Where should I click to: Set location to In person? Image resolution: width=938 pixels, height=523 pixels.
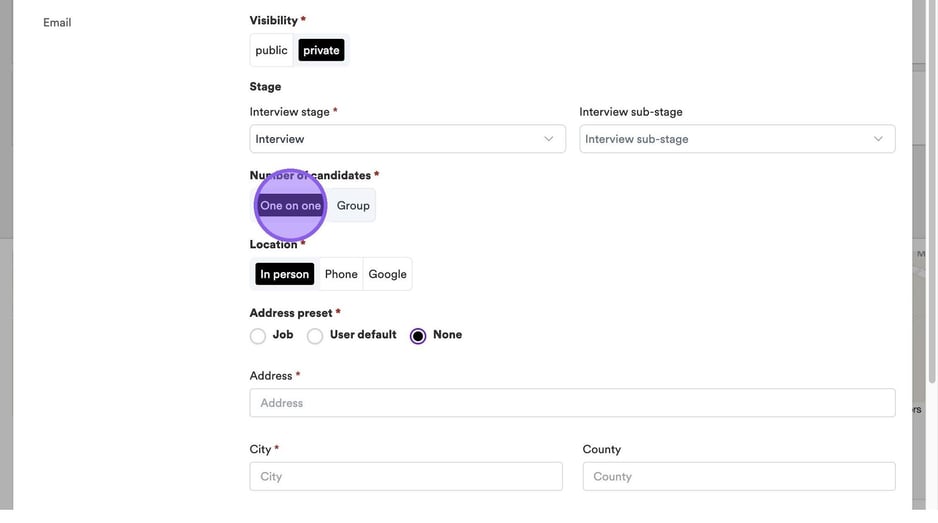[284, 274]
